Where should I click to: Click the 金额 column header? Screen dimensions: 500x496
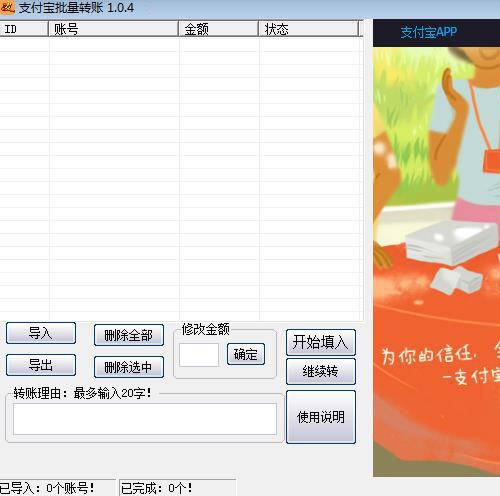tap(218, 29)
